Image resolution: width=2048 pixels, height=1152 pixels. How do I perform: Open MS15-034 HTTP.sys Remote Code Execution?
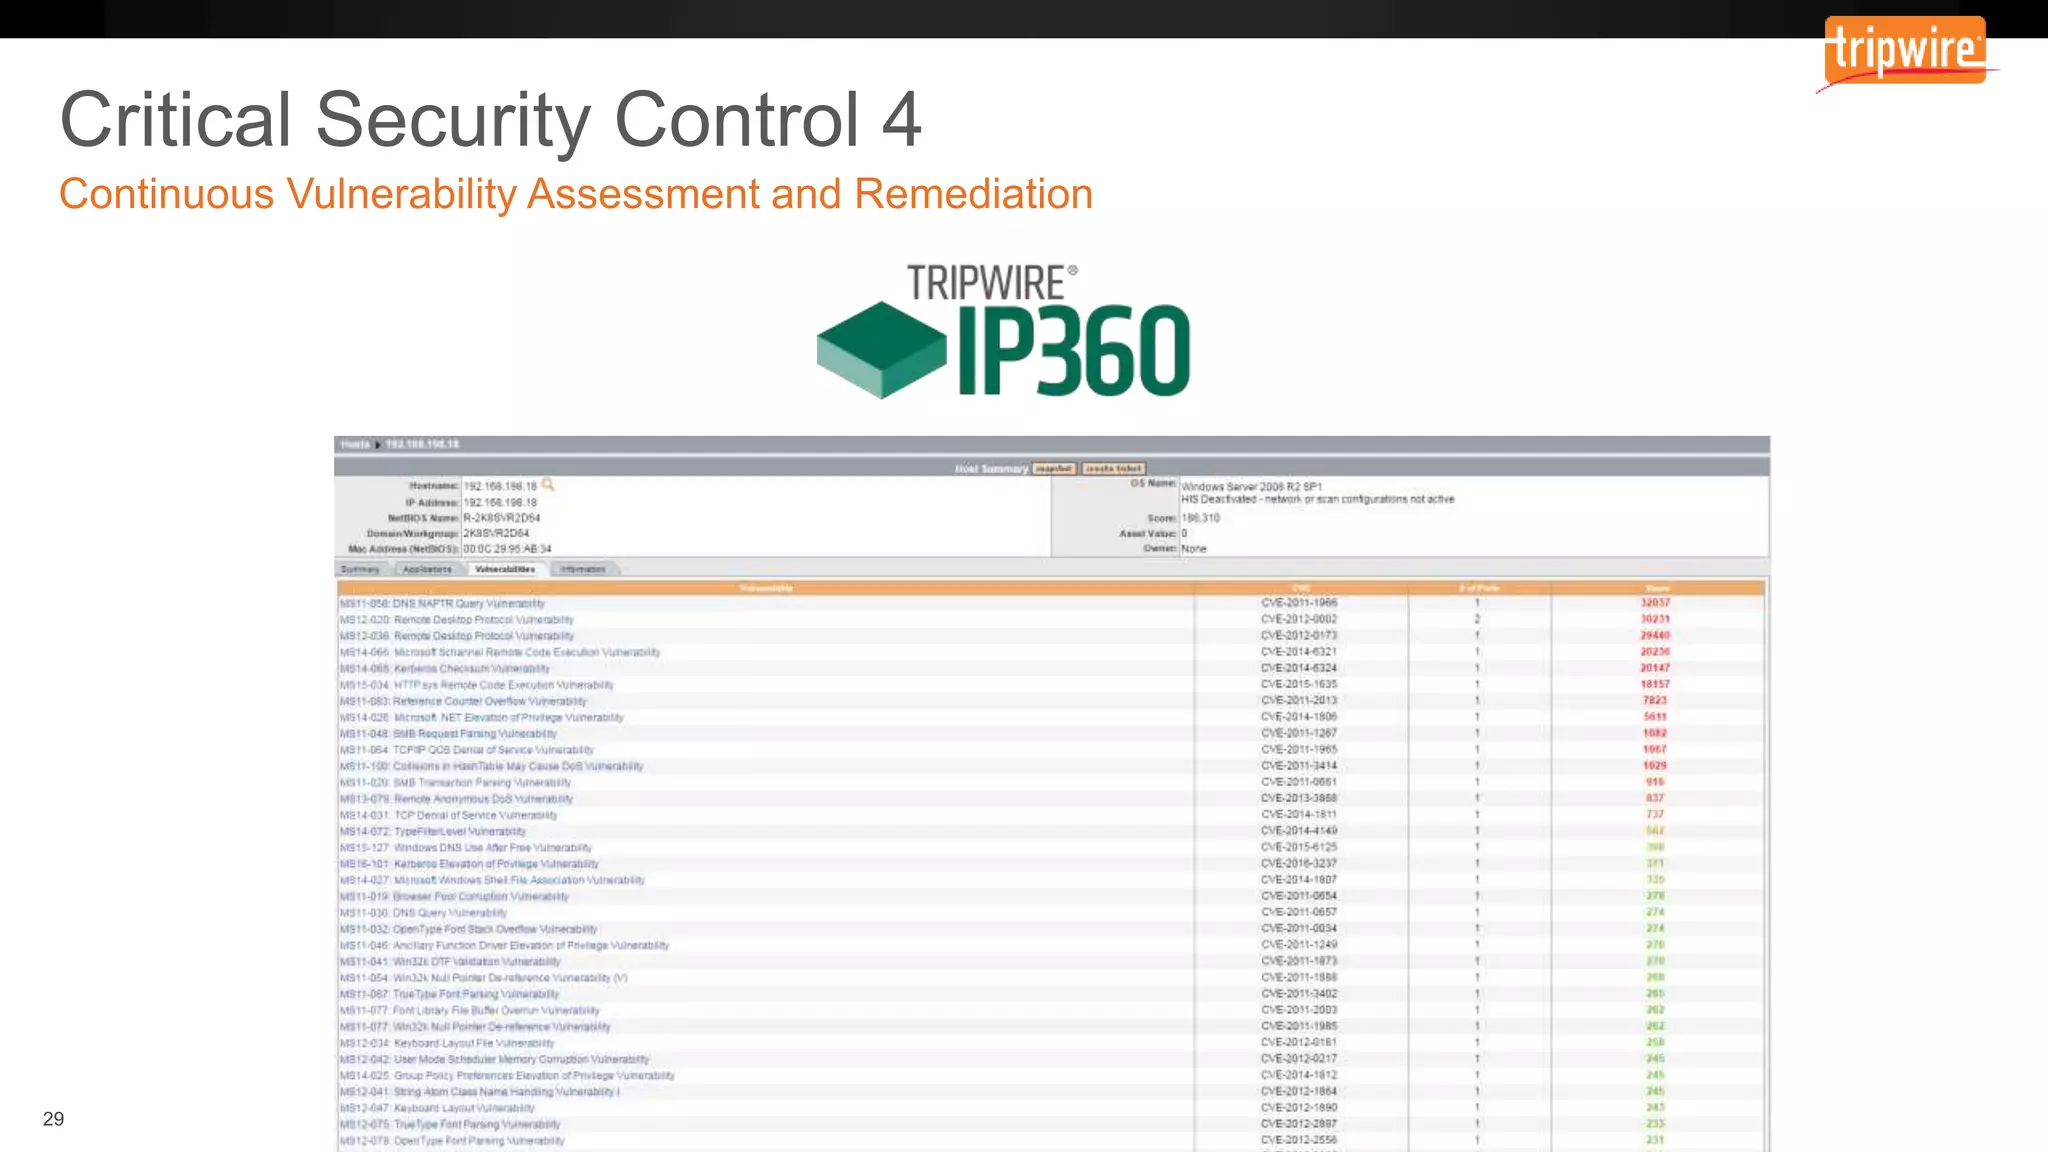tap(476, 685)
